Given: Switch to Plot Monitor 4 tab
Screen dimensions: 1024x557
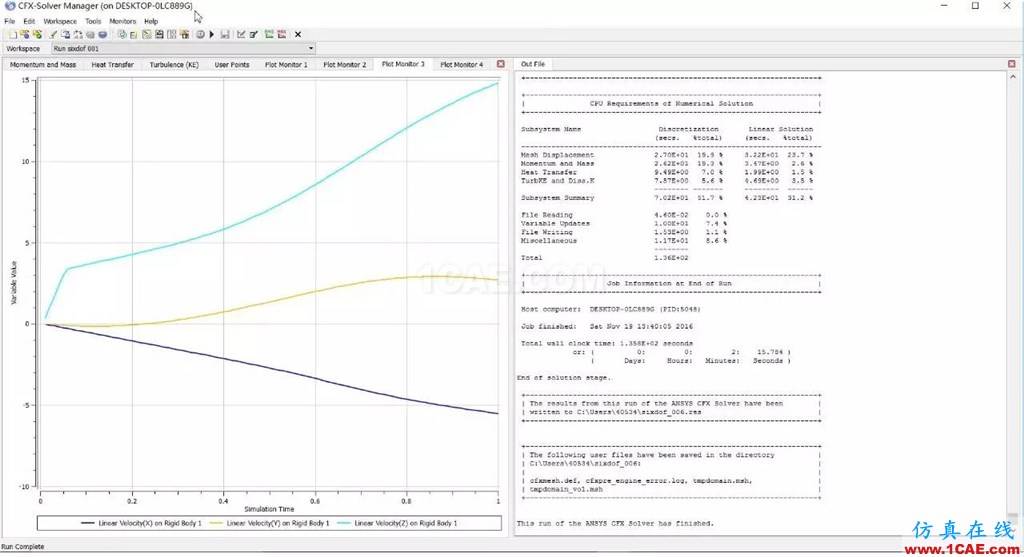Looking at the screenshot, I should [462, 65].
